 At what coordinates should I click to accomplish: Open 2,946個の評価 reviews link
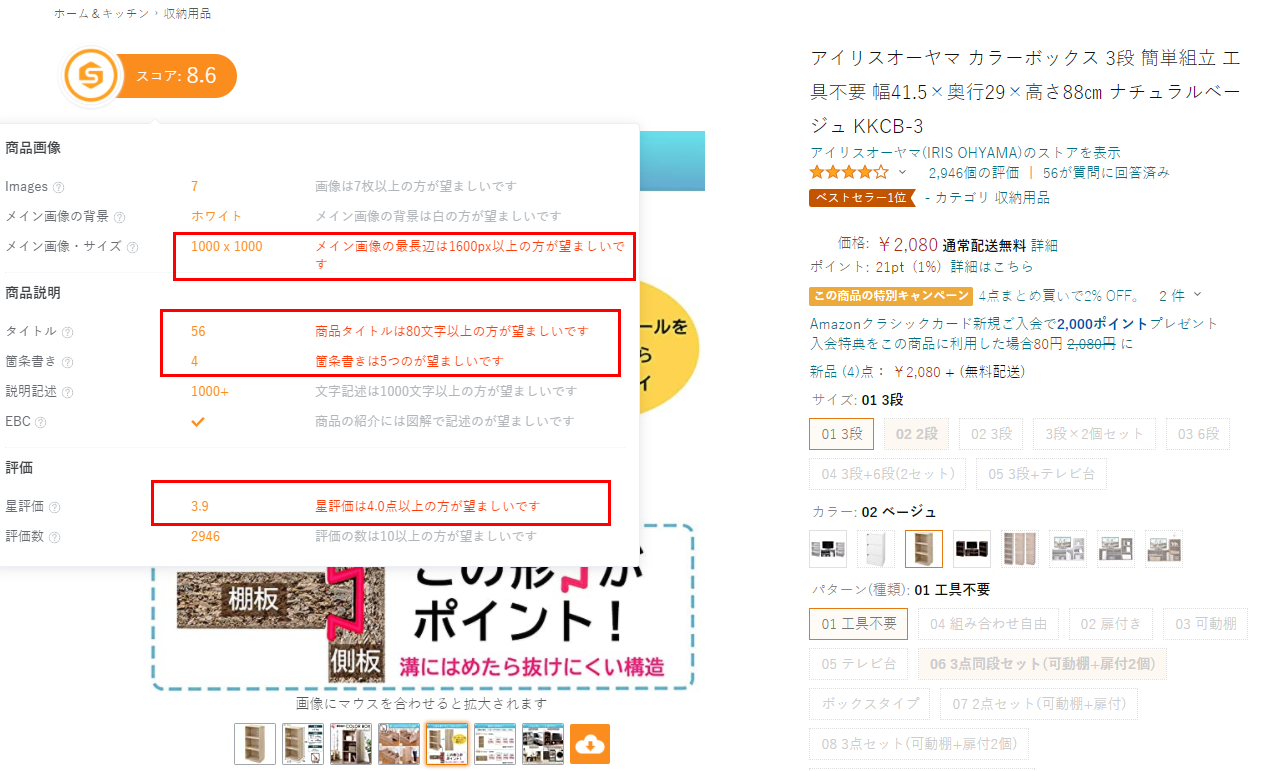pos(974,172)
